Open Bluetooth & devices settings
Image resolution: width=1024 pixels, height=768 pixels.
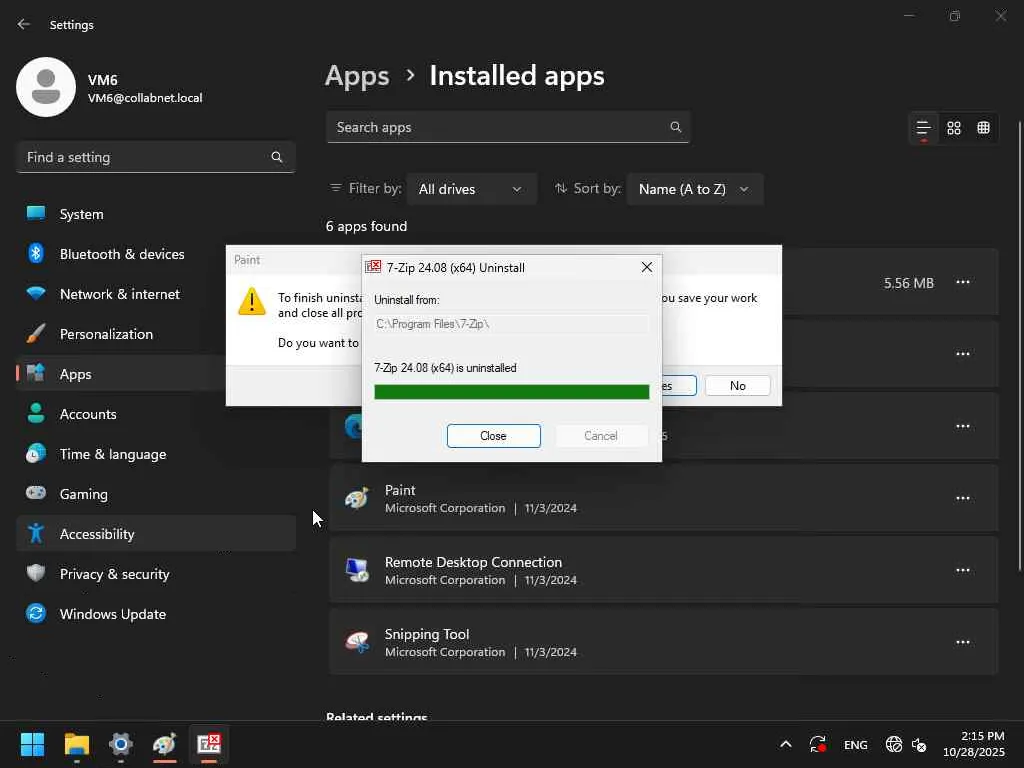coord(121,254)
